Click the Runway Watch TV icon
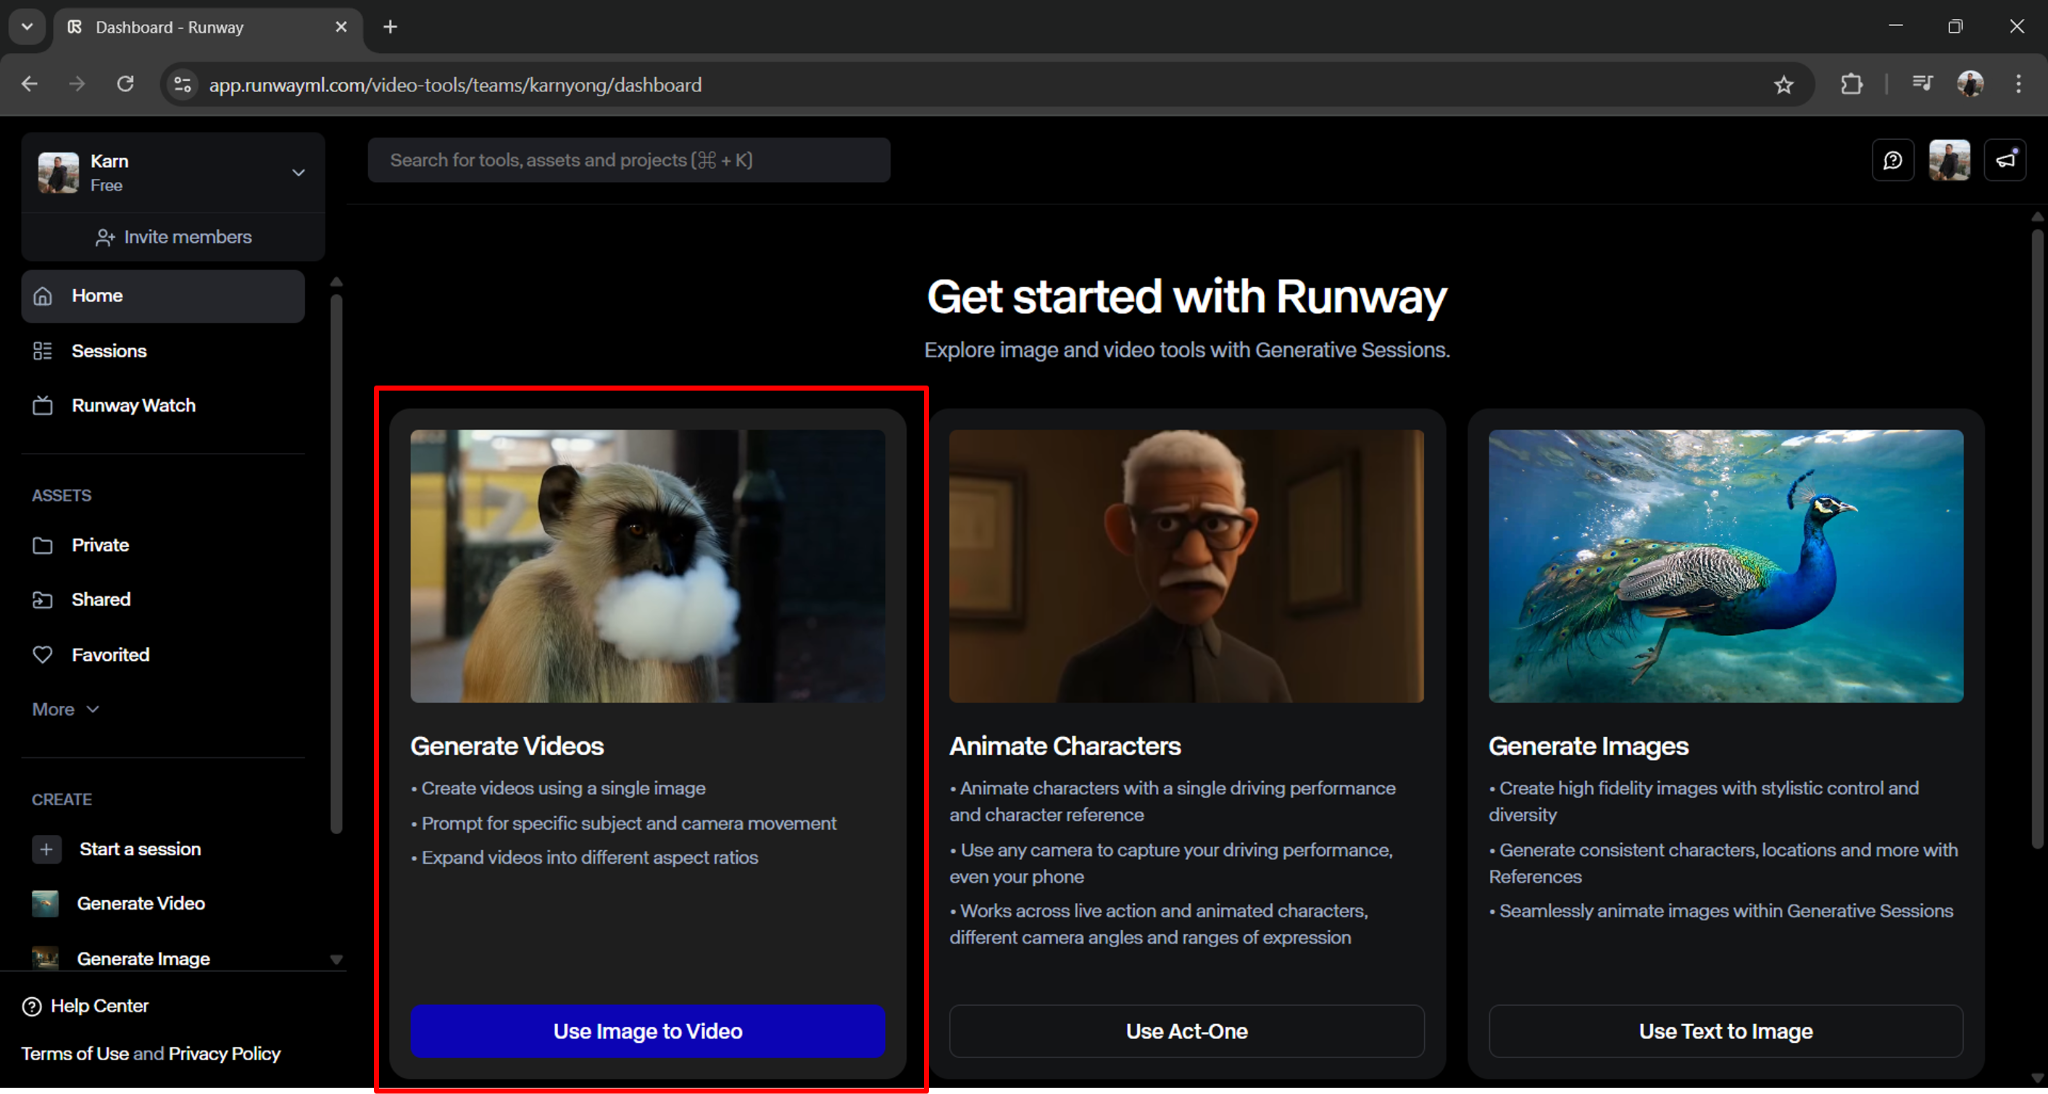Viewport: 2048px width, 1094px height. 43,405
